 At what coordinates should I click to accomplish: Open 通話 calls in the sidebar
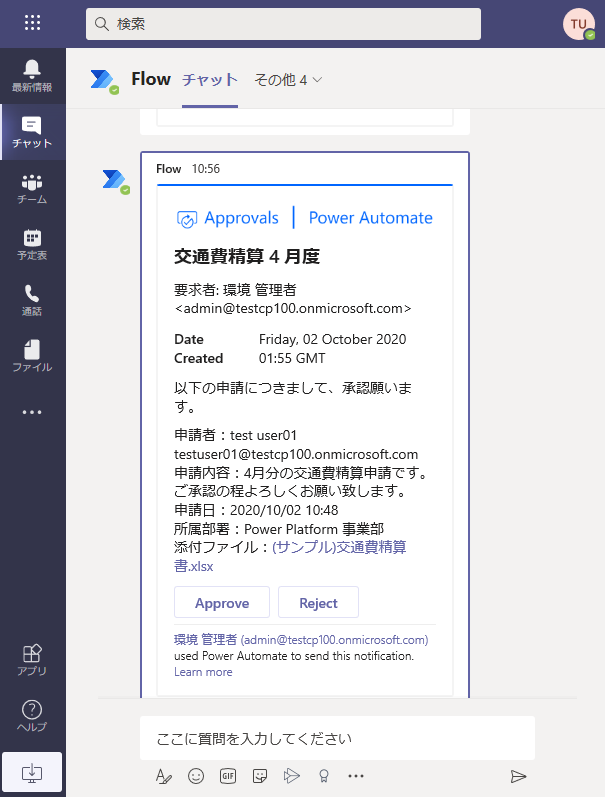click(32, 300)
